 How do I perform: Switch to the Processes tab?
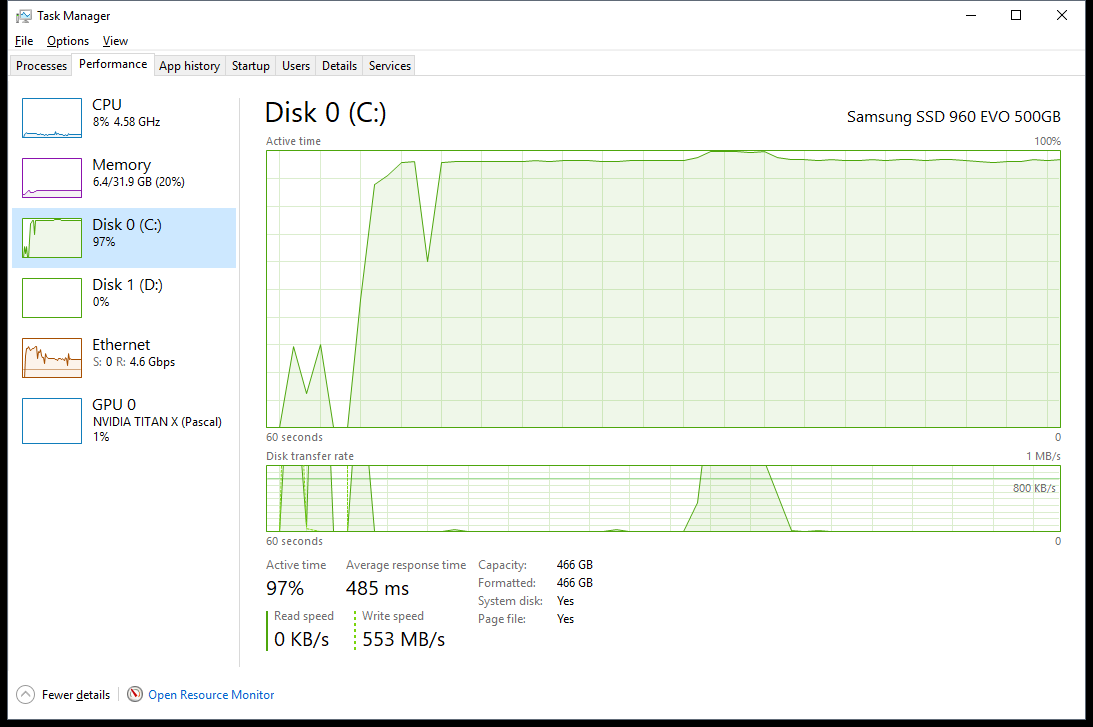pos(42,66)
